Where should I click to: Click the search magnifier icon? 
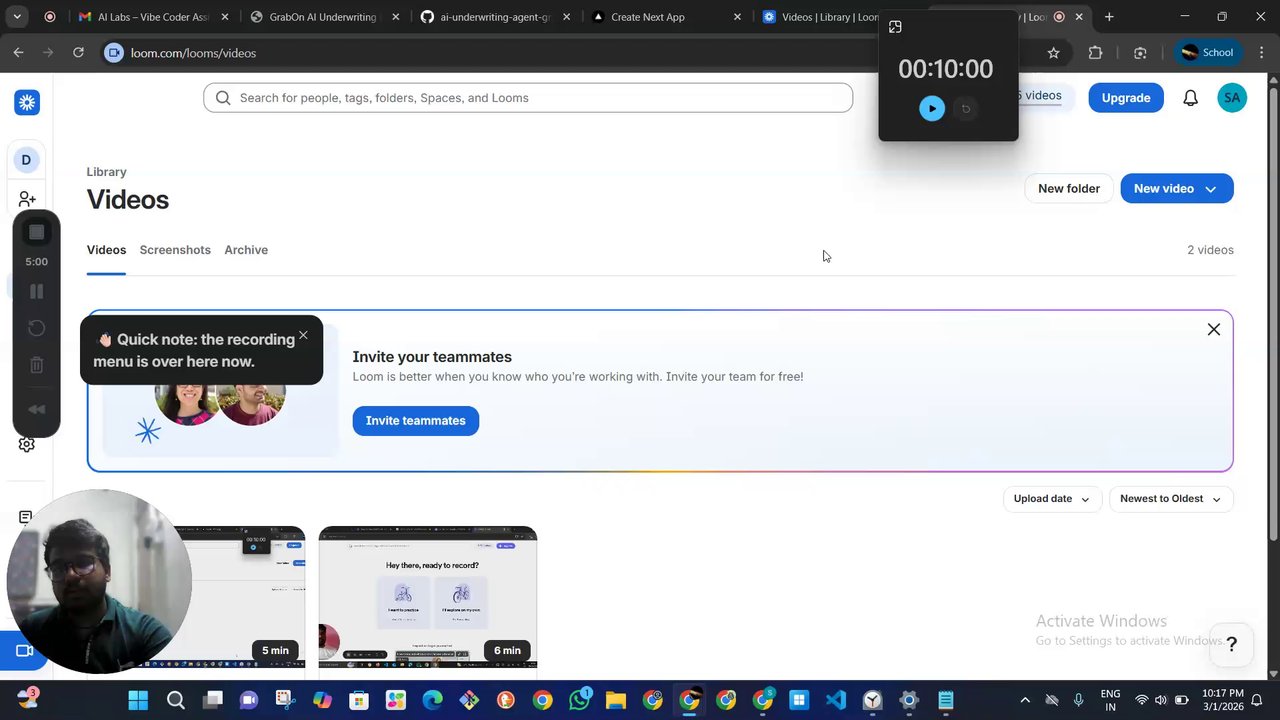pos(223,98)
